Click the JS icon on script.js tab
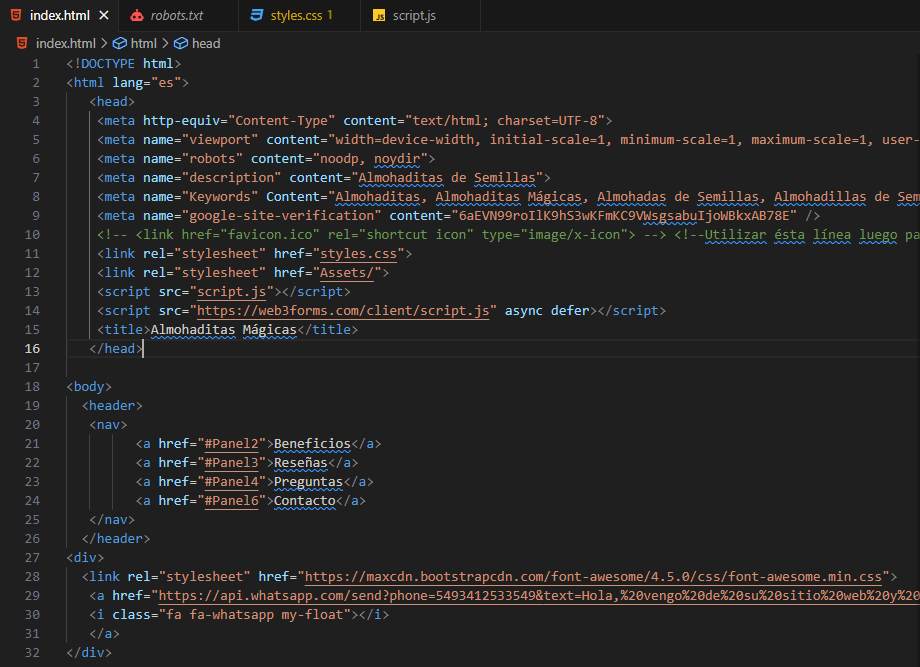Screen dimensions: 920x667 [379, 16]
